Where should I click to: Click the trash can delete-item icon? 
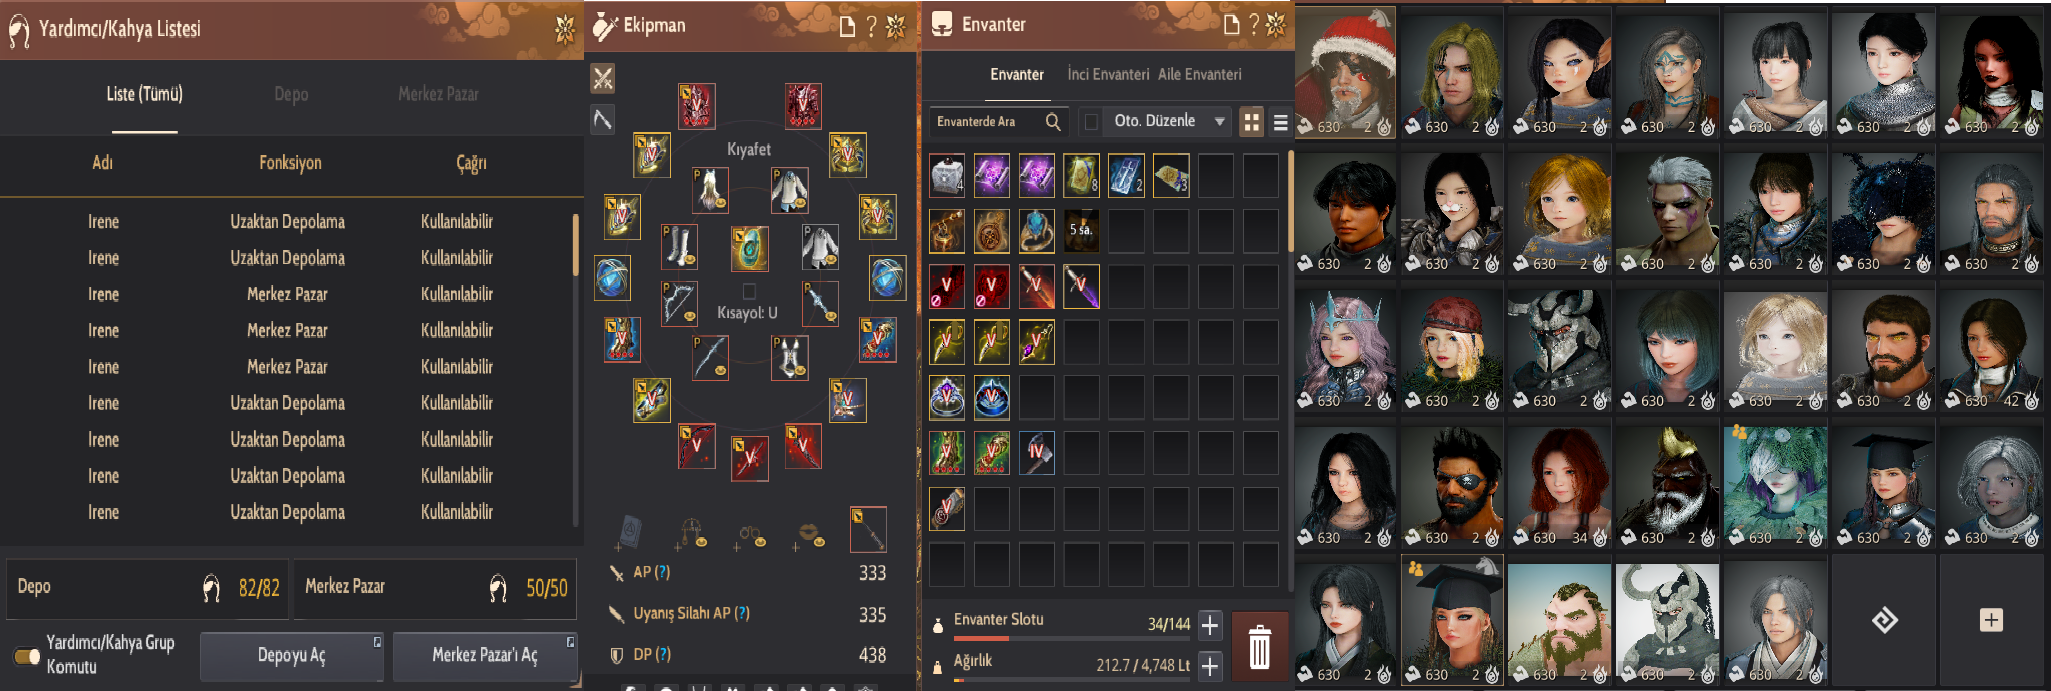pos(1259,647)
